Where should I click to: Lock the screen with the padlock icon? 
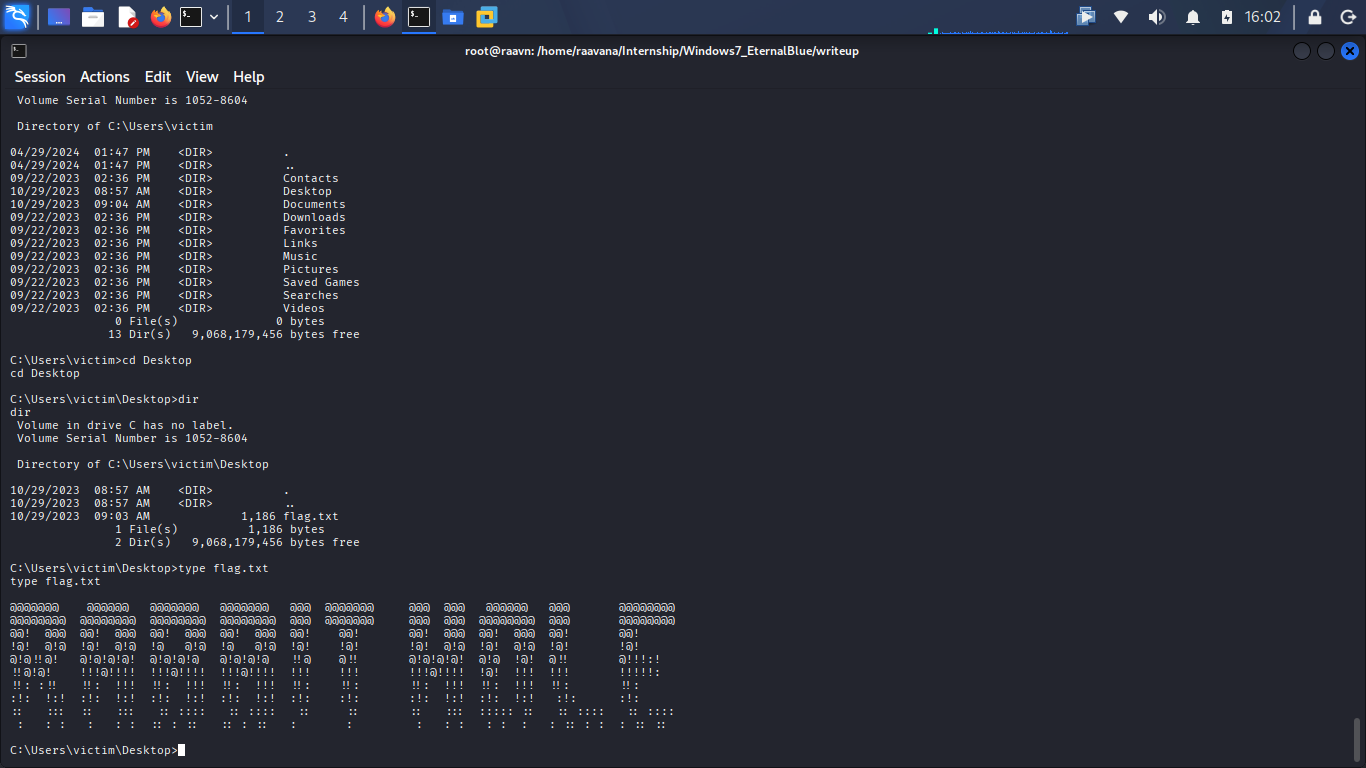pos(1315,17)
